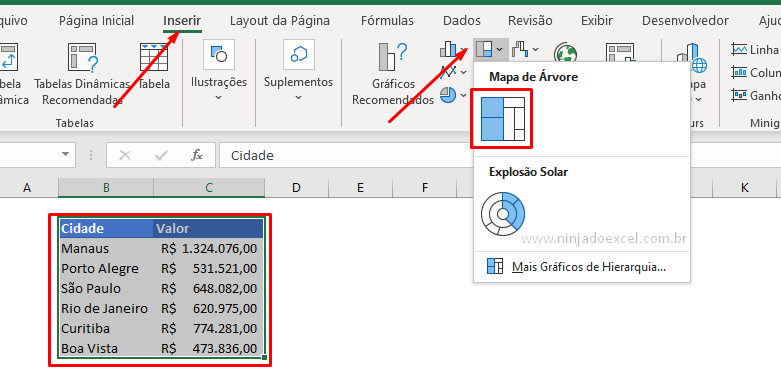Open the line chart dropdown
781x375 pixels.
[453, 72]
